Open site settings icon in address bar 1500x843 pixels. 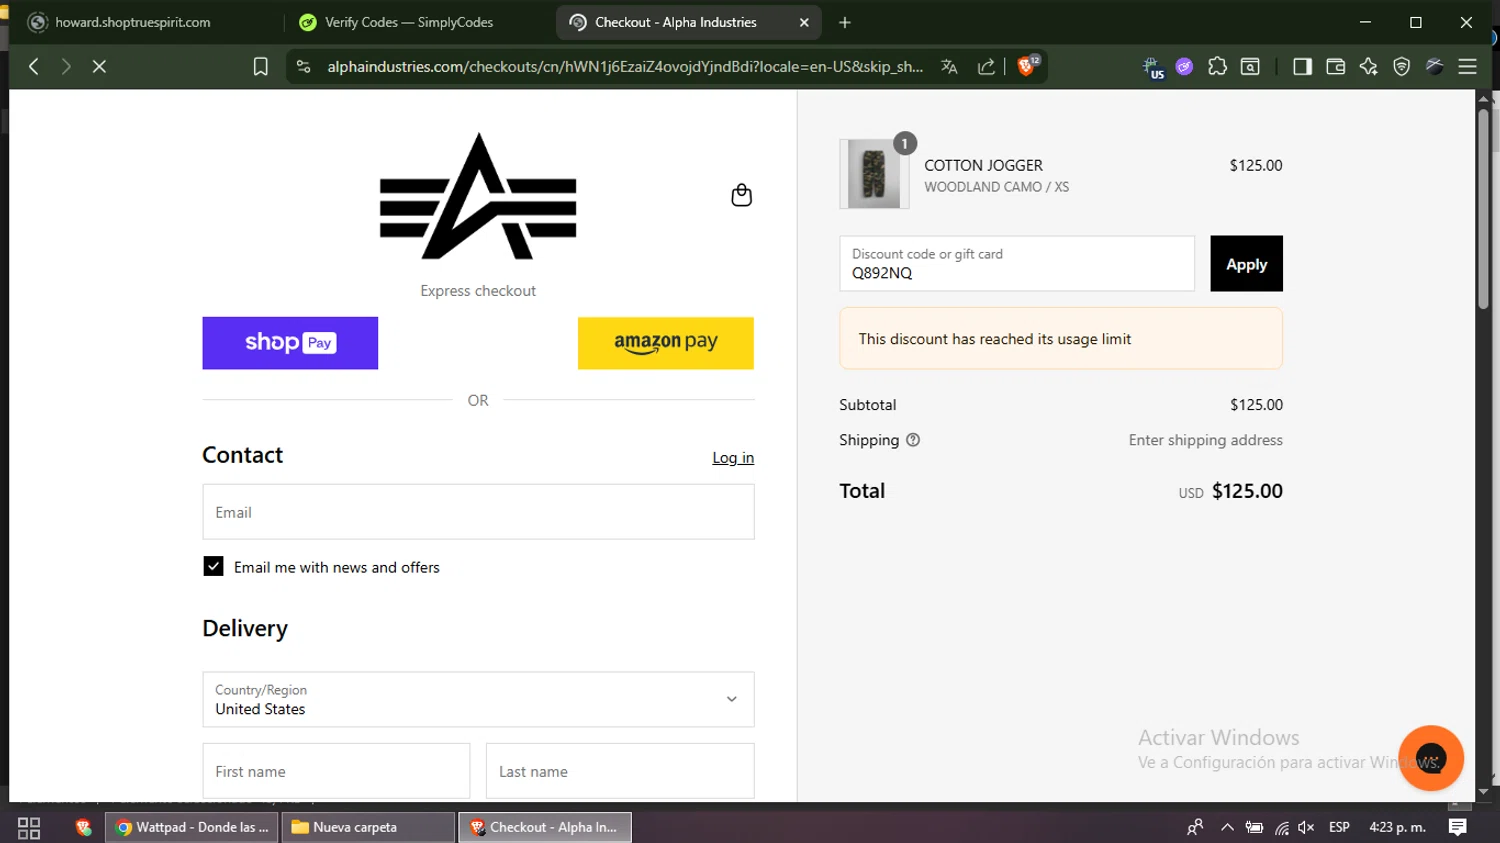tap(303, 66)
